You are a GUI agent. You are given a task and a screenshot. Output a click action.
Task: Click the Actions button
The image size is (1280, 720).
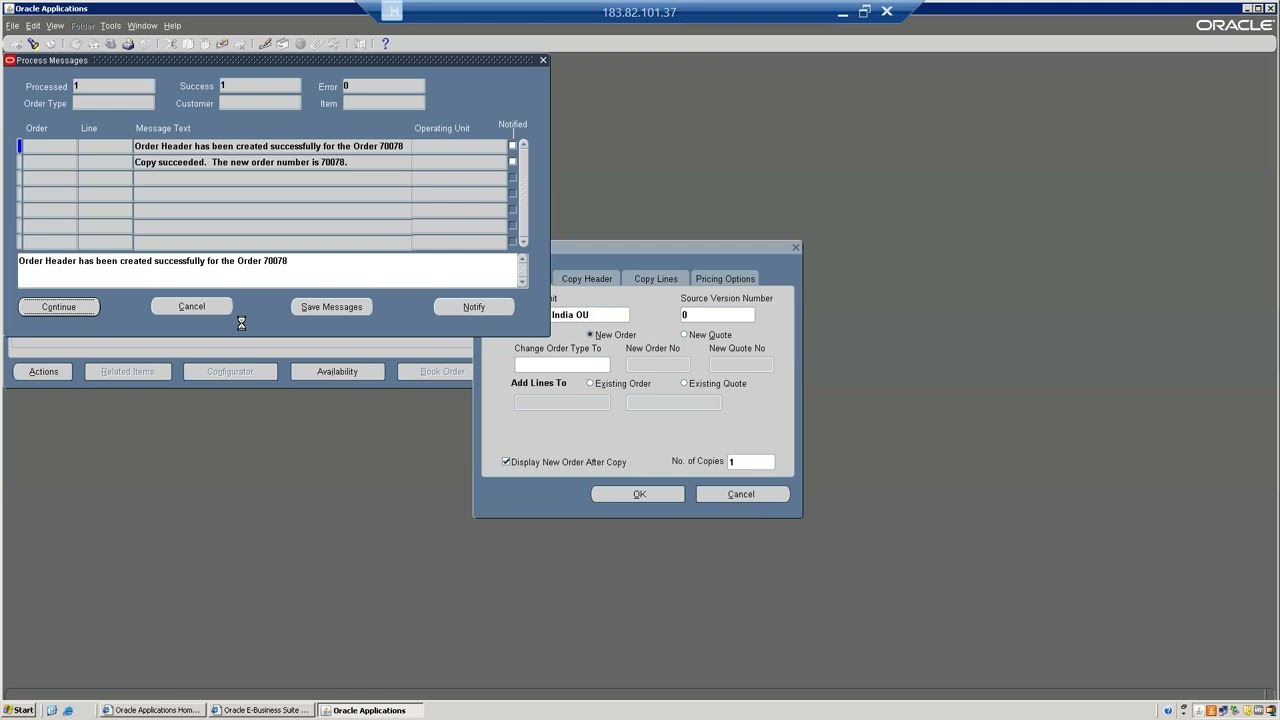[44, 372]
